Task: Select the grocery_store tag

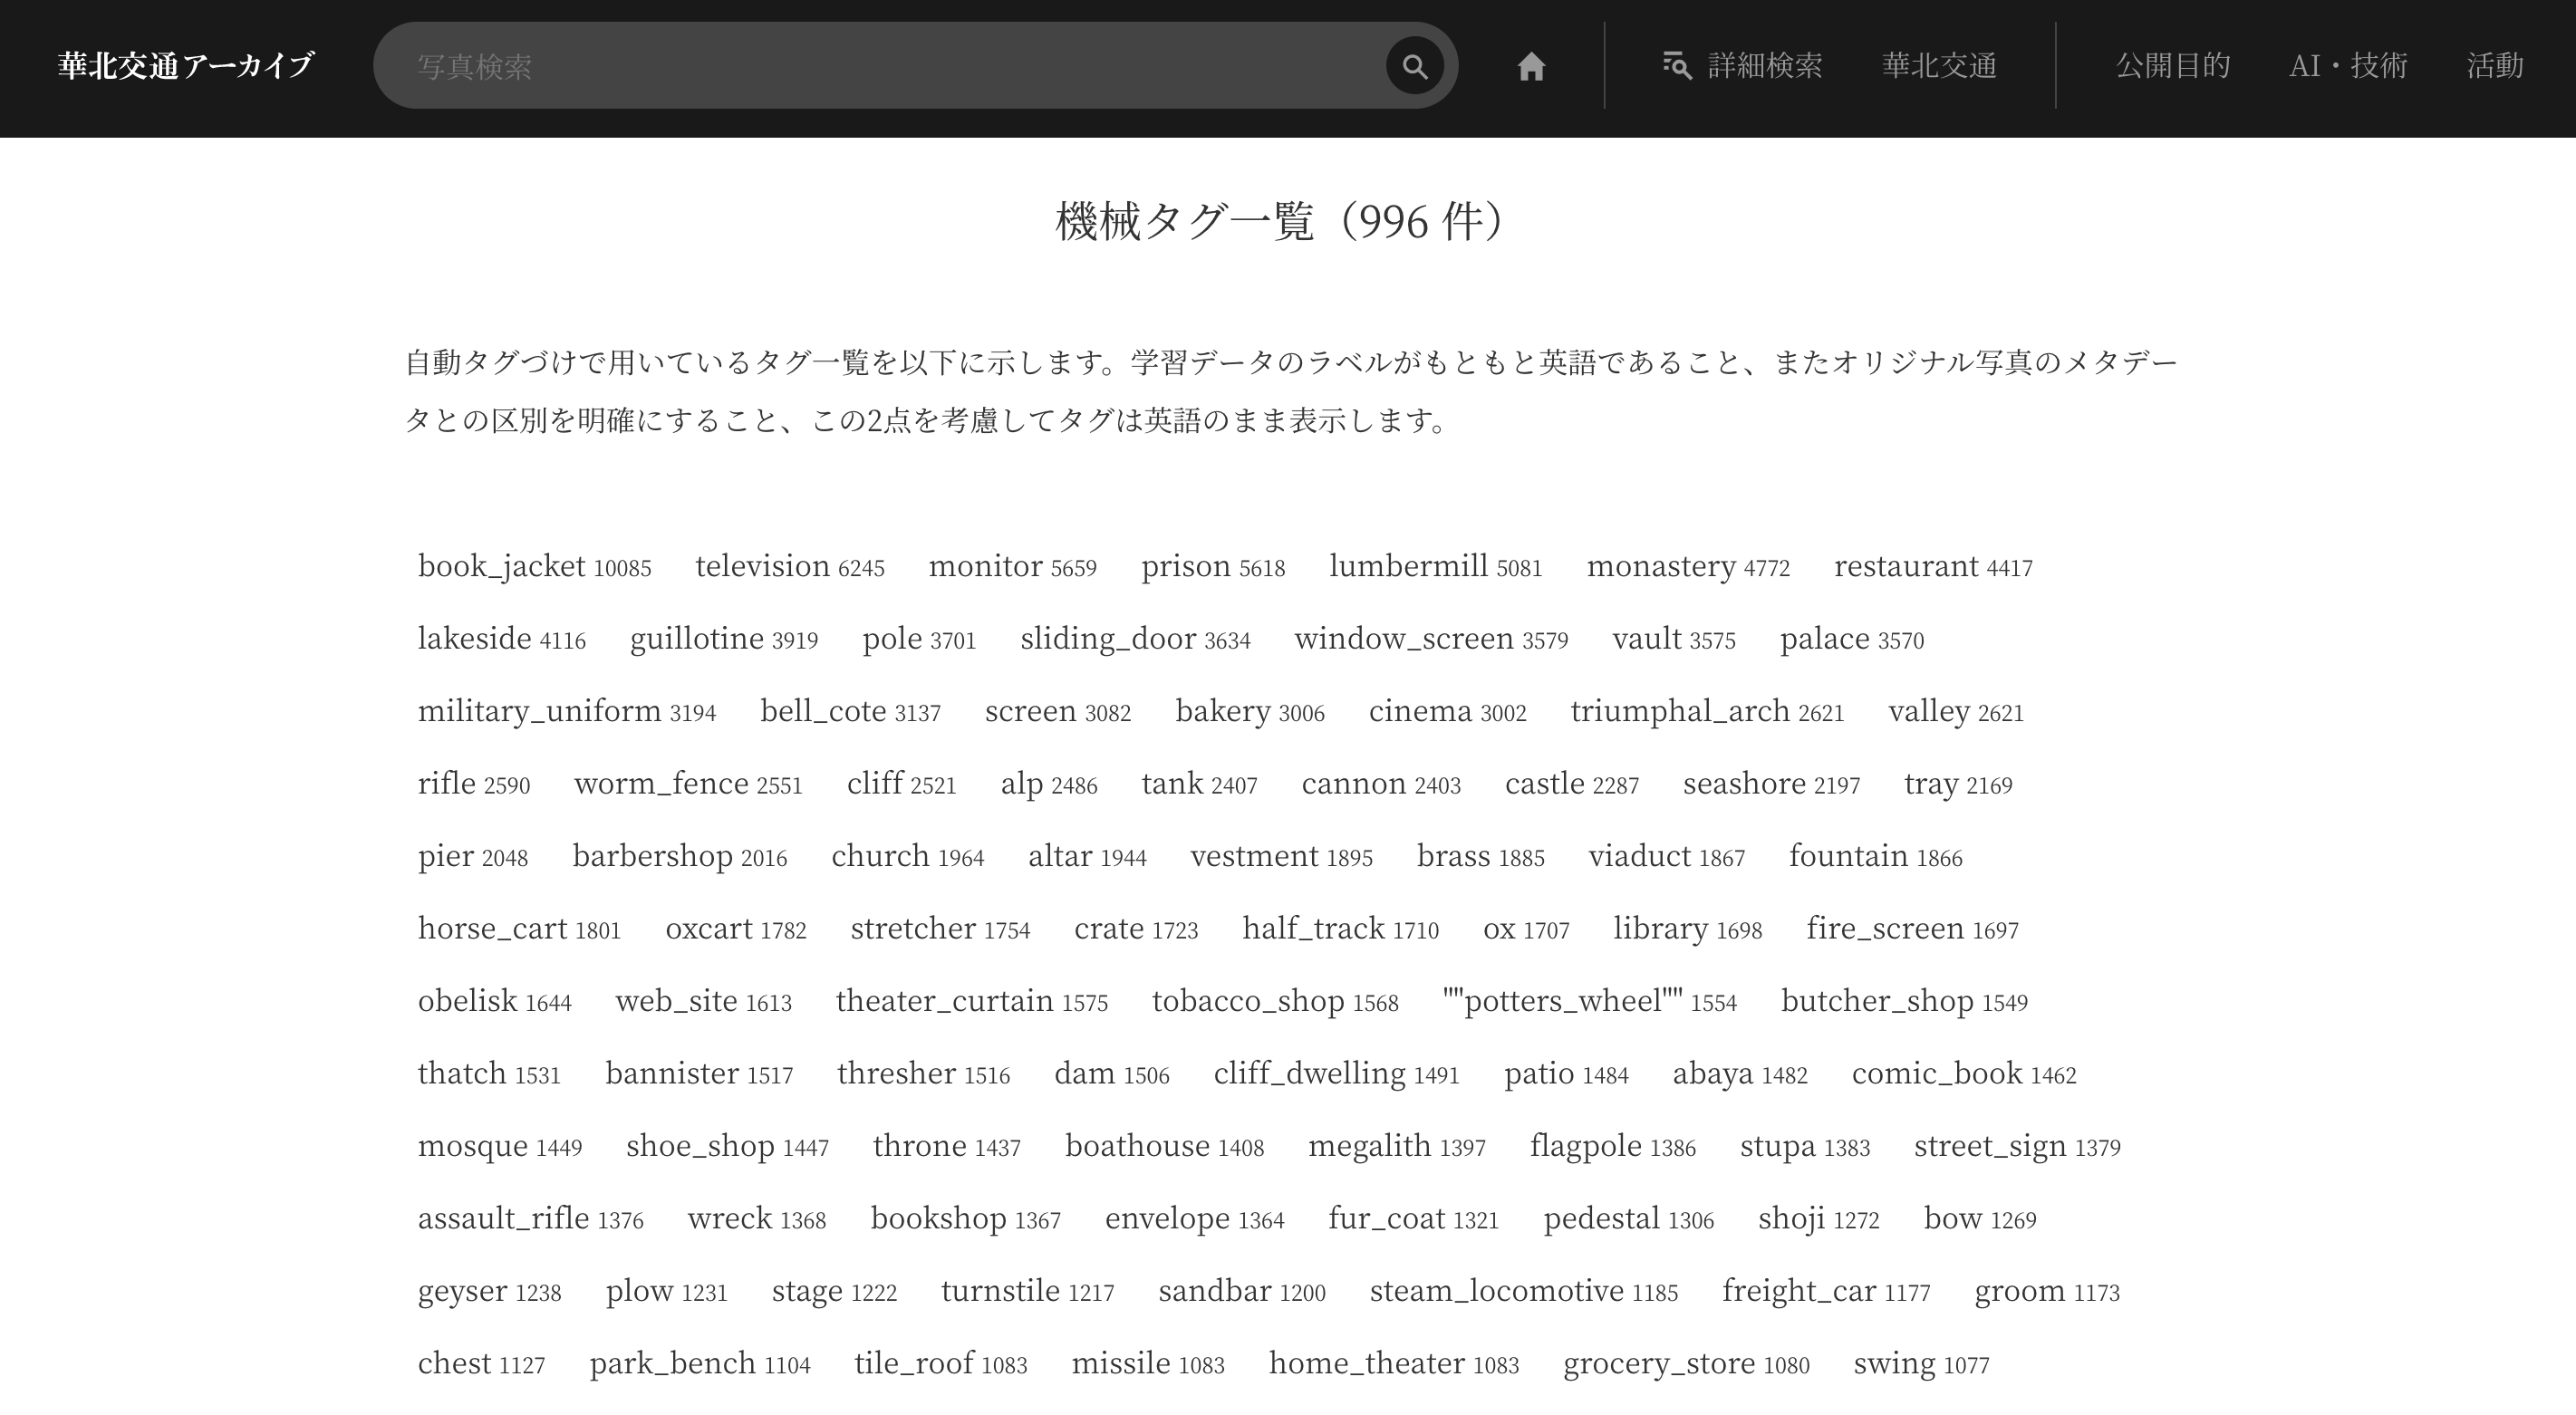Action: [1658, 1363]
